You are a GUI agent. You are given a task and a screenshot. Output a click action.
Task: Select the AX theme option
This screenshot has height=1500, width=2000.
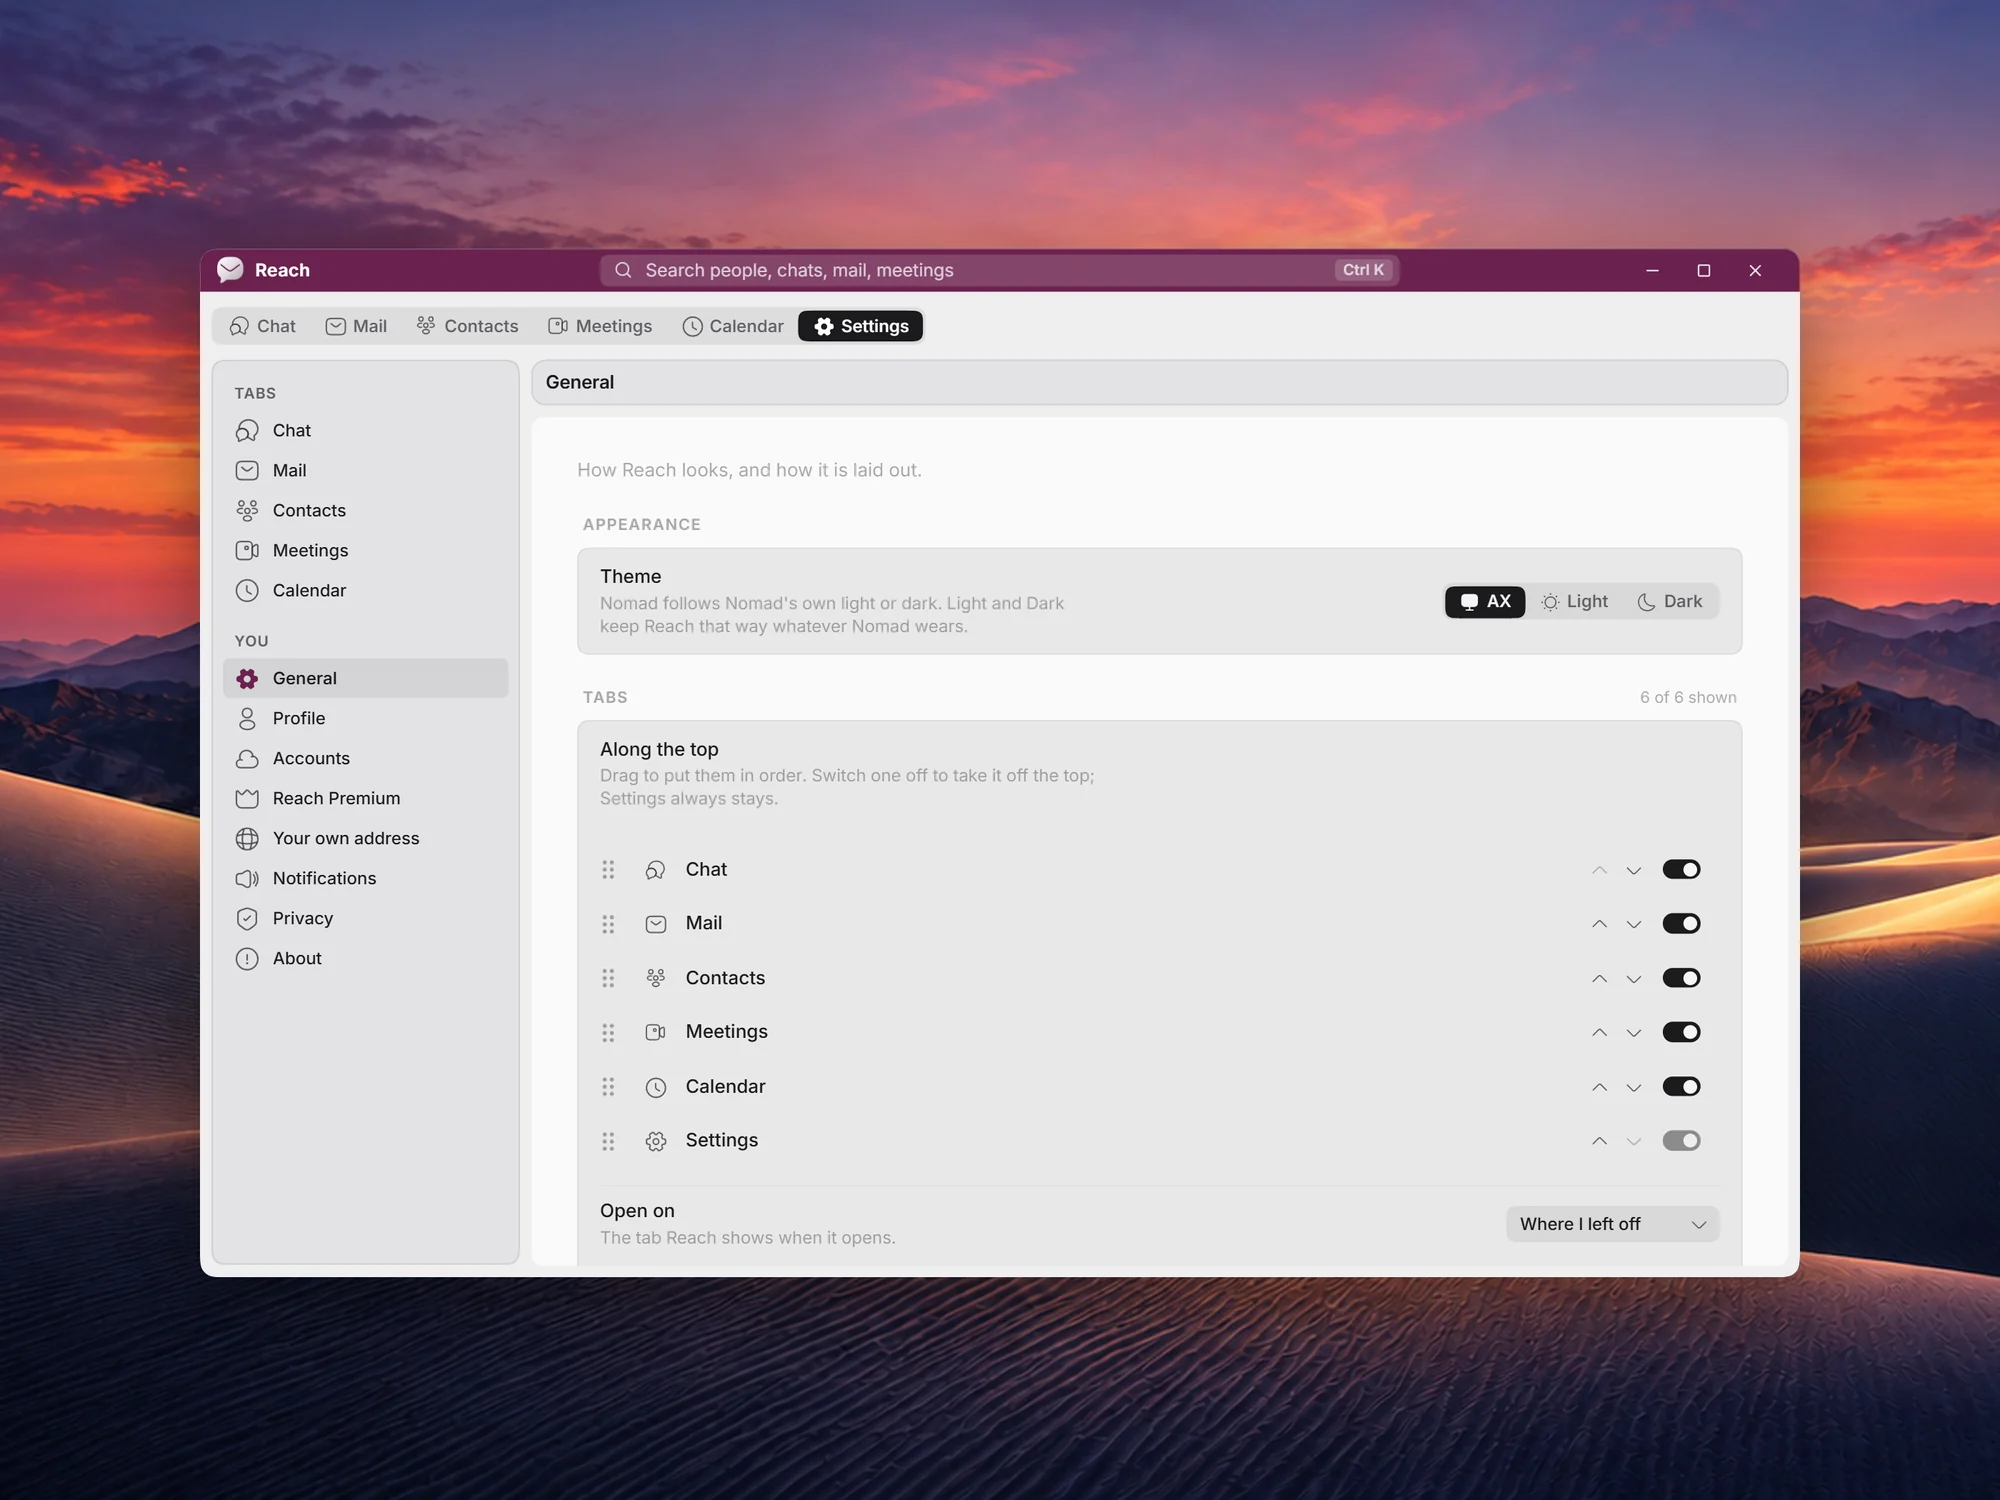click(x=1485, y=601)
